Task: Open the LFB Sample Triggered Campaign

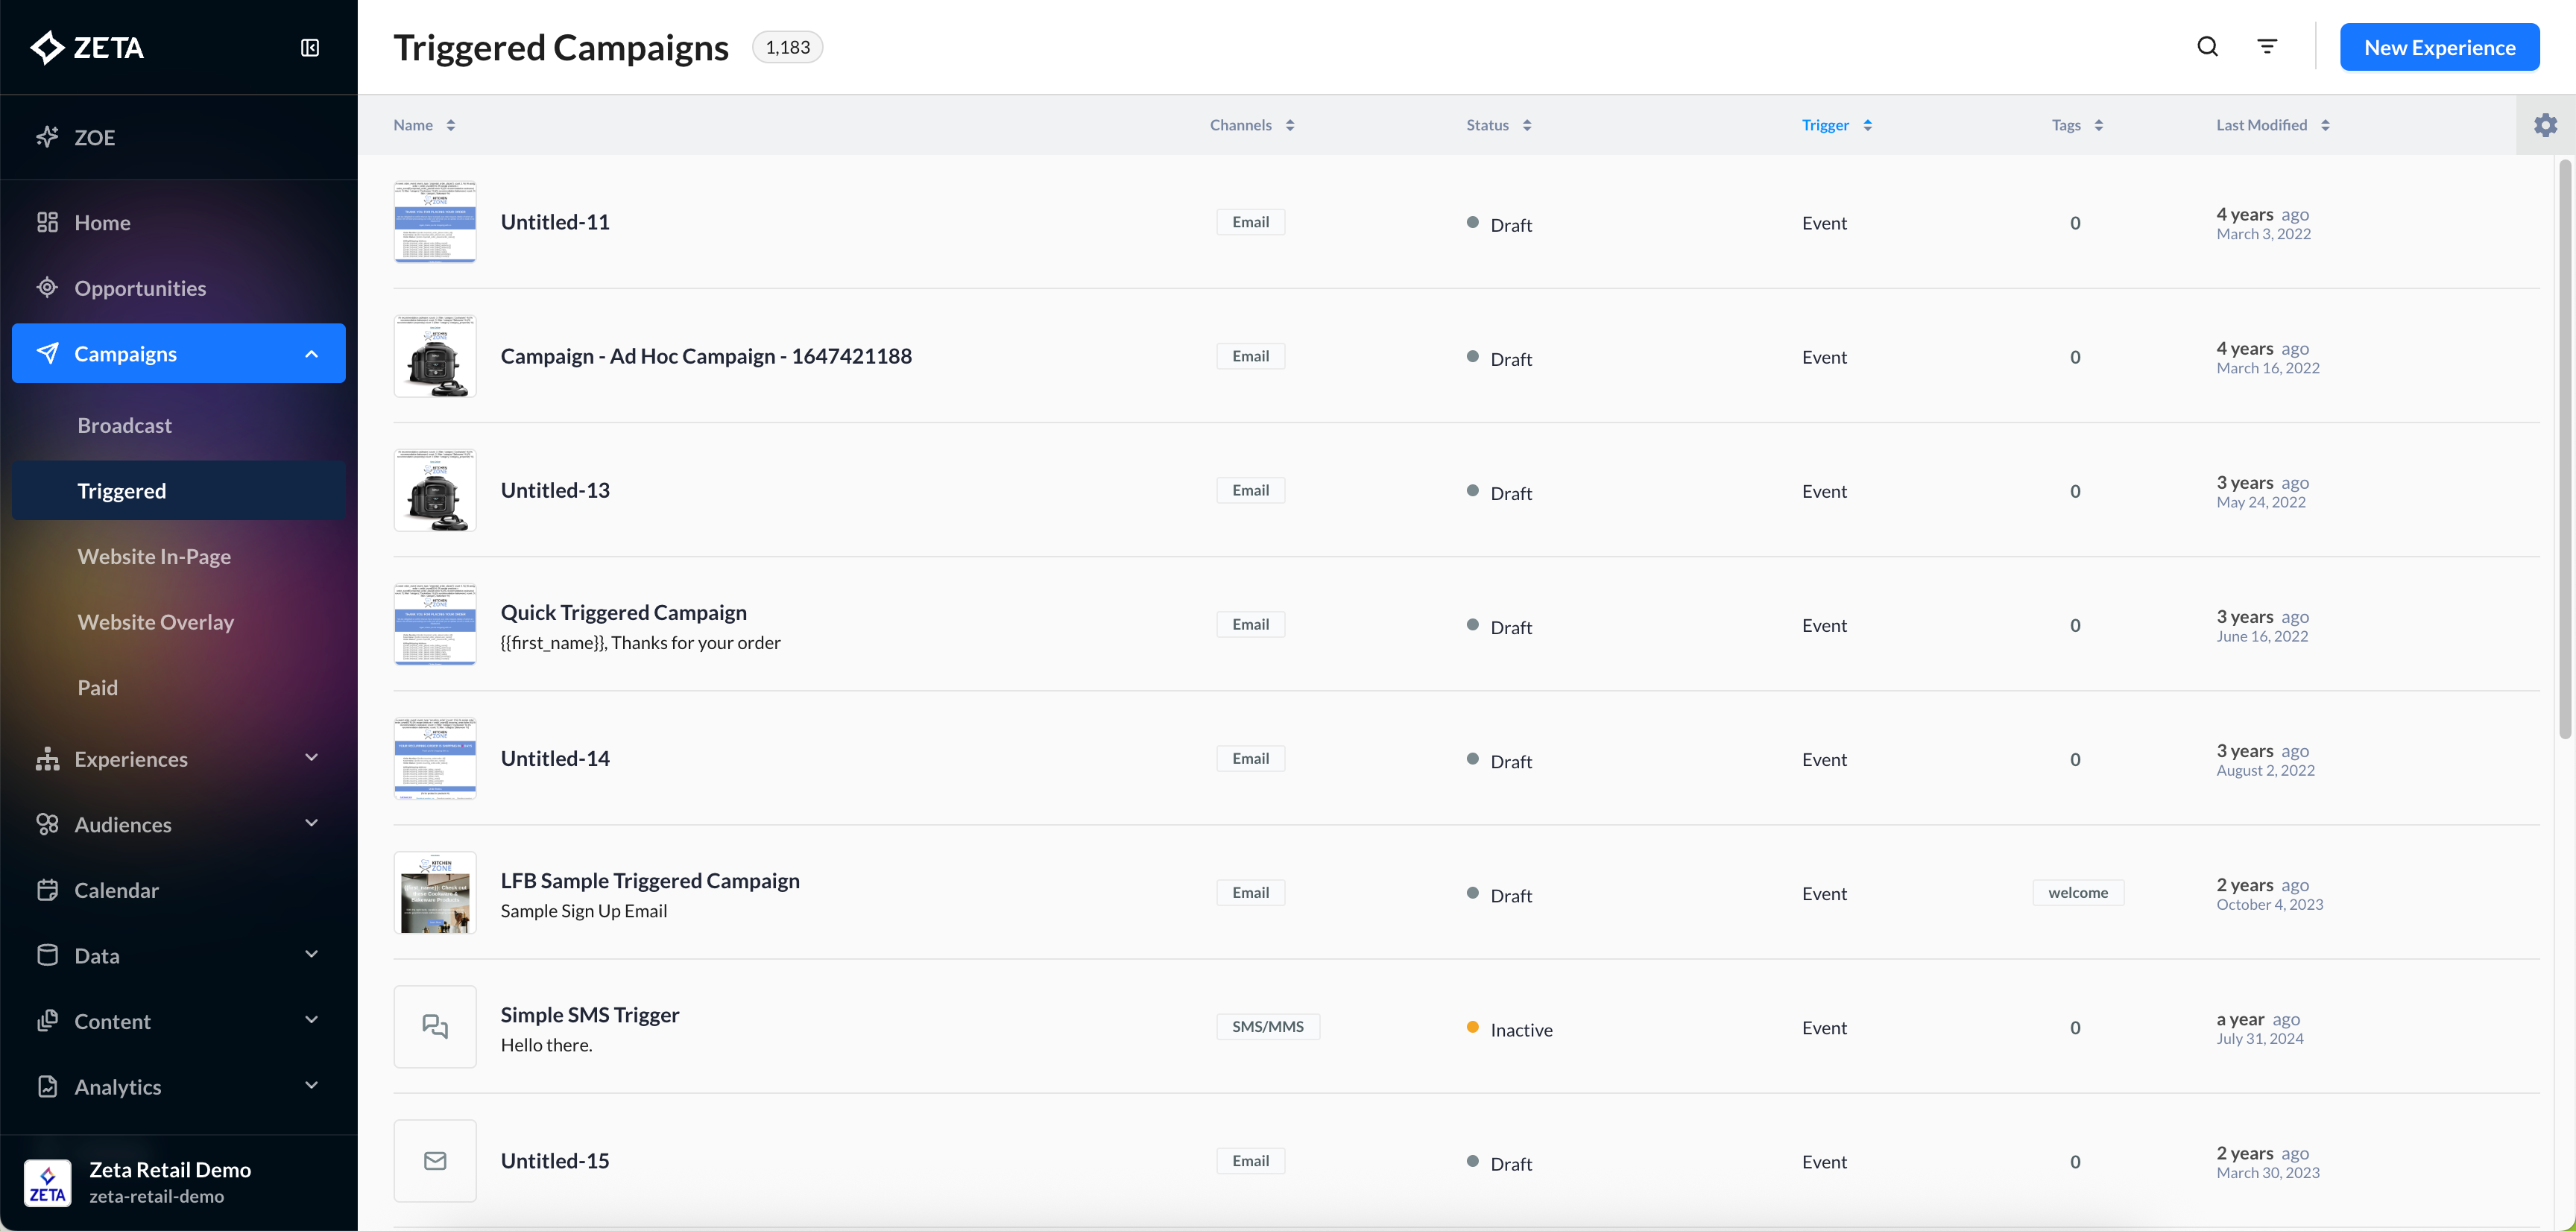Action: click(x=650, y=880)
